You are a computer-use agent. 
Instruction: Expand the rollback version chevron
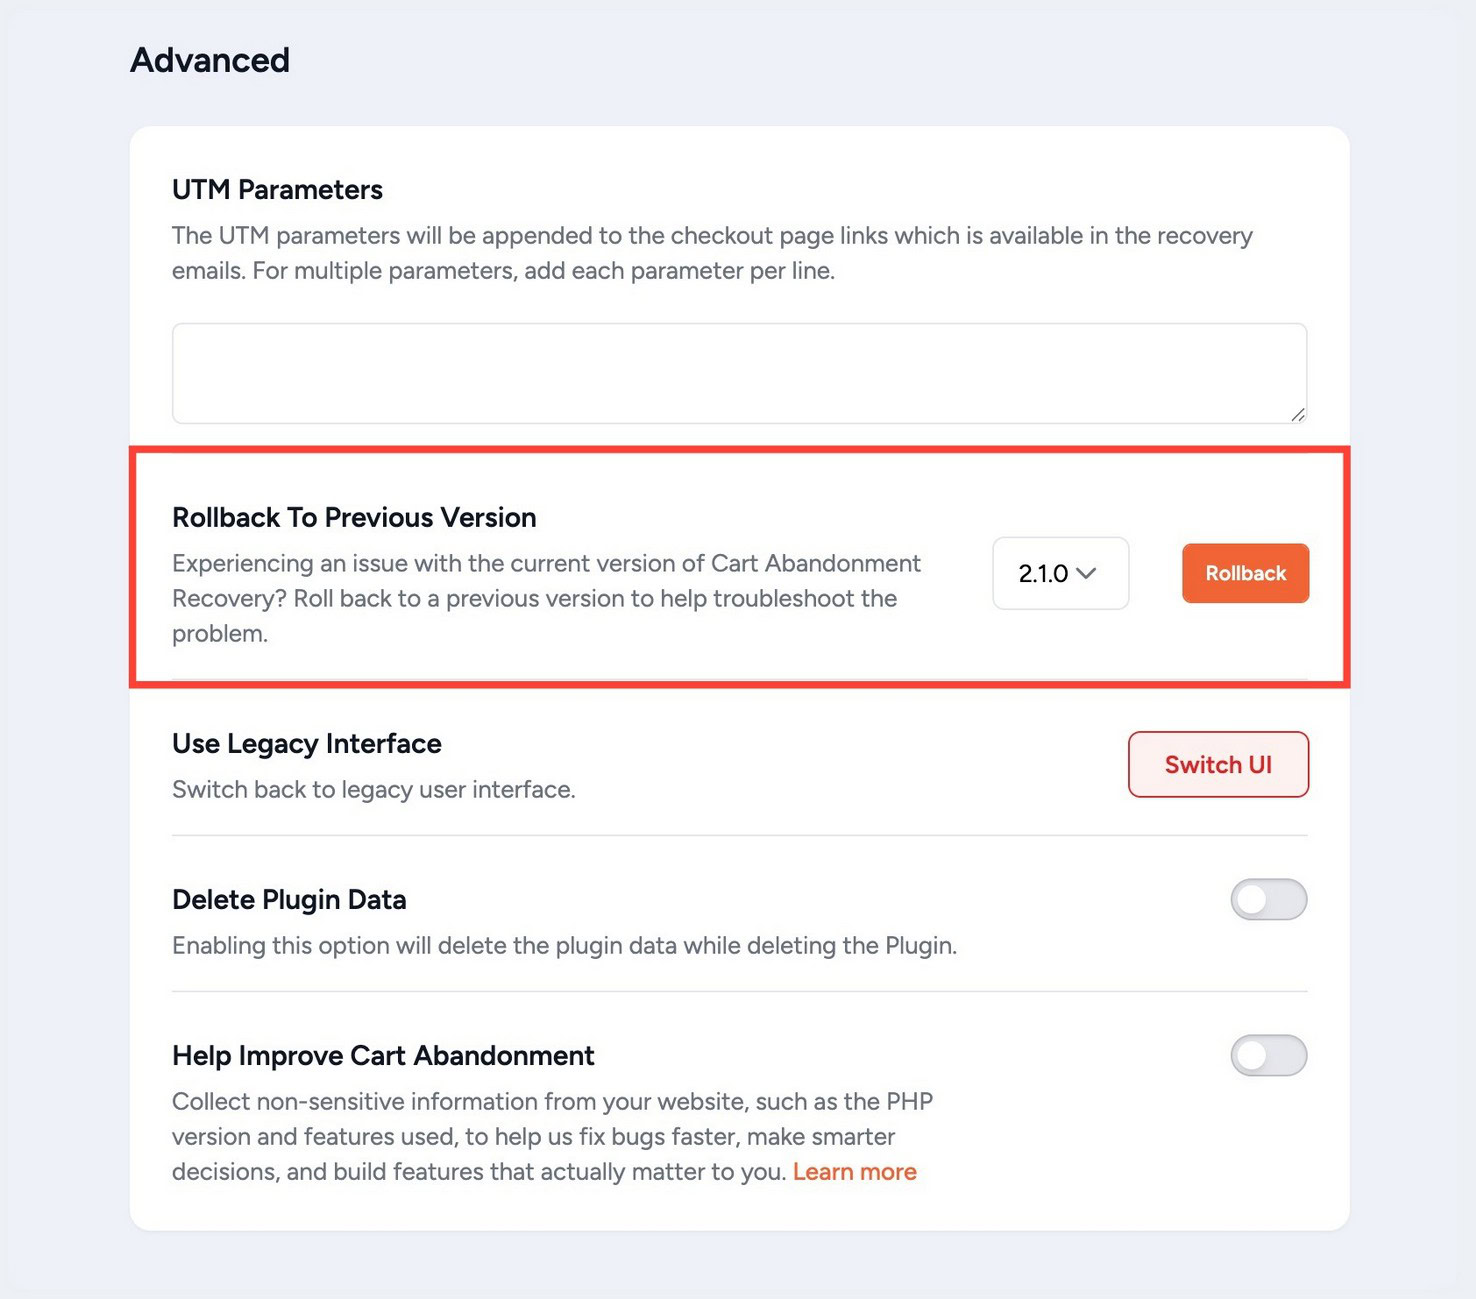pos(1088,573)
